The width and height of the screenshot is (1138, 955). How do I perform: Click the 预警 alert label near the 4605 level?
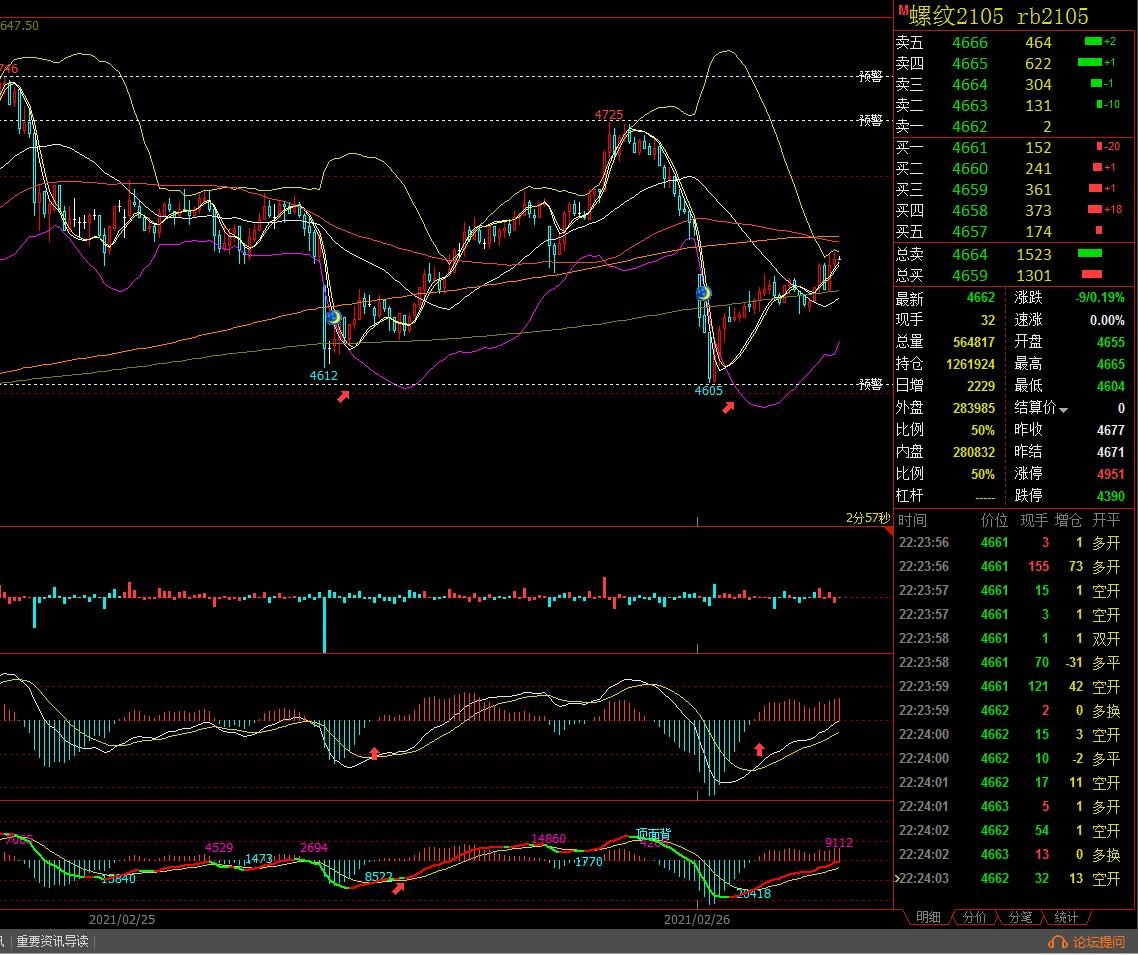[871, 384]
